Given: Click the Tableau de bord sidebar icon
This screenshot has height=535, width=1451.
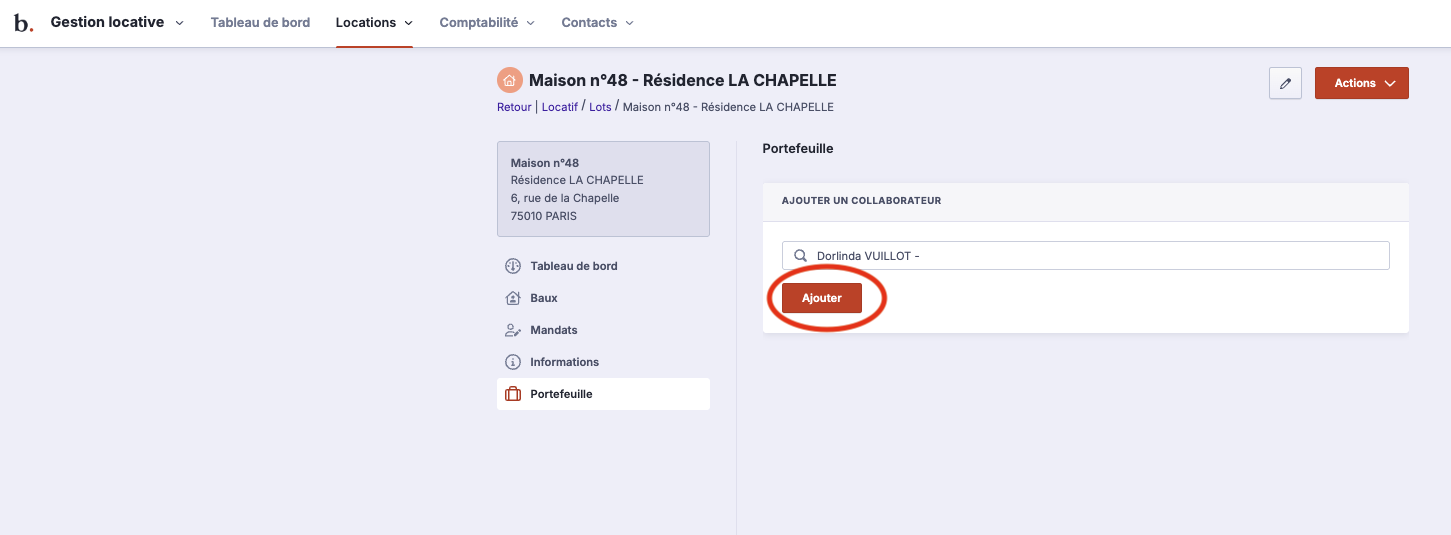Looking at the screenshot, I should pos(513,266).
